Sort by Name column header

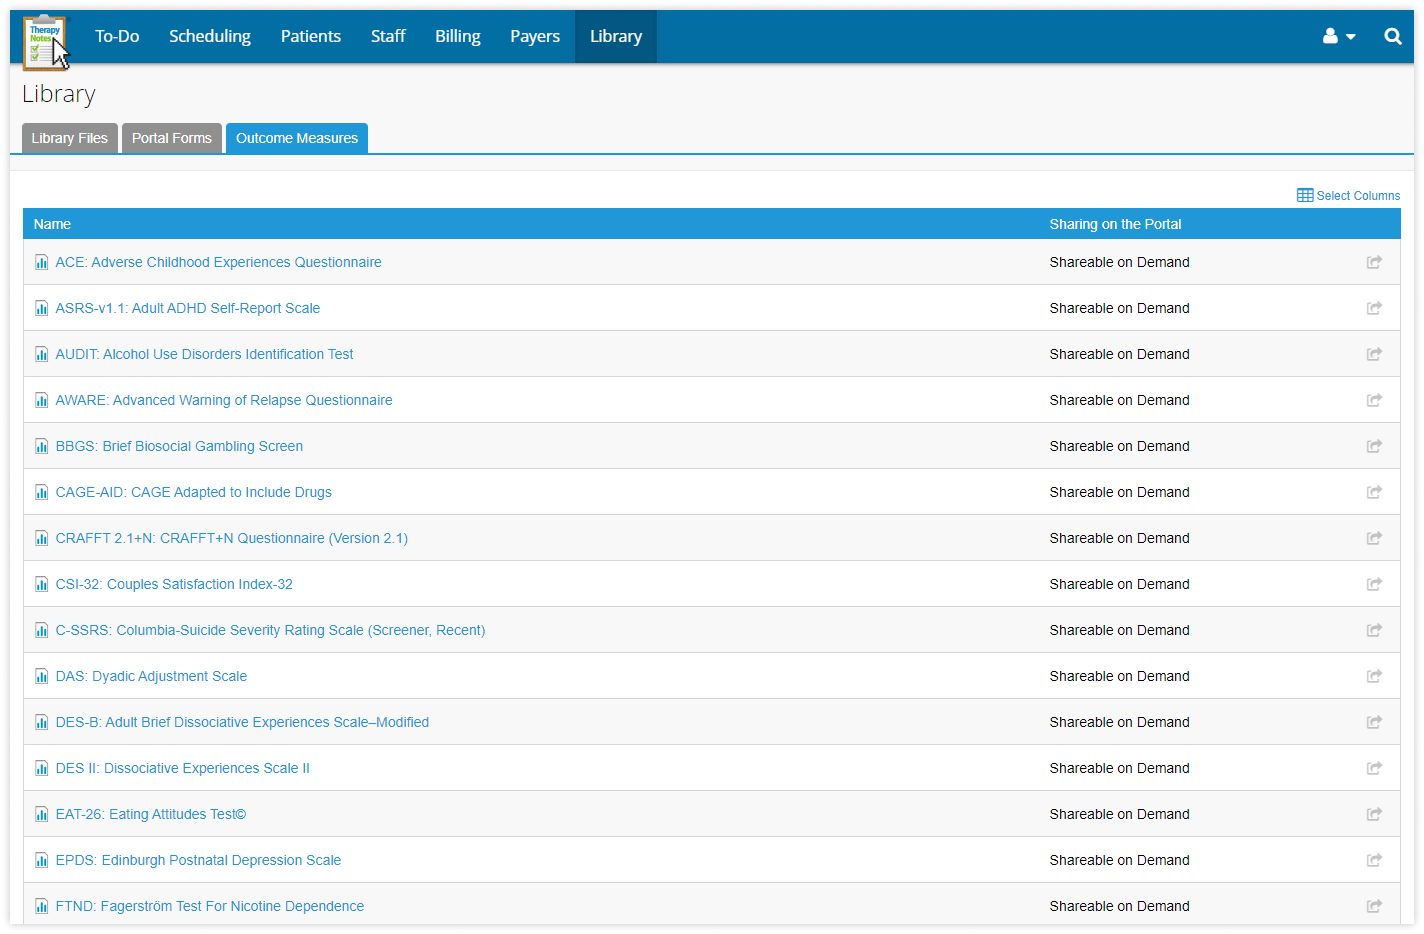click(52, 224)
